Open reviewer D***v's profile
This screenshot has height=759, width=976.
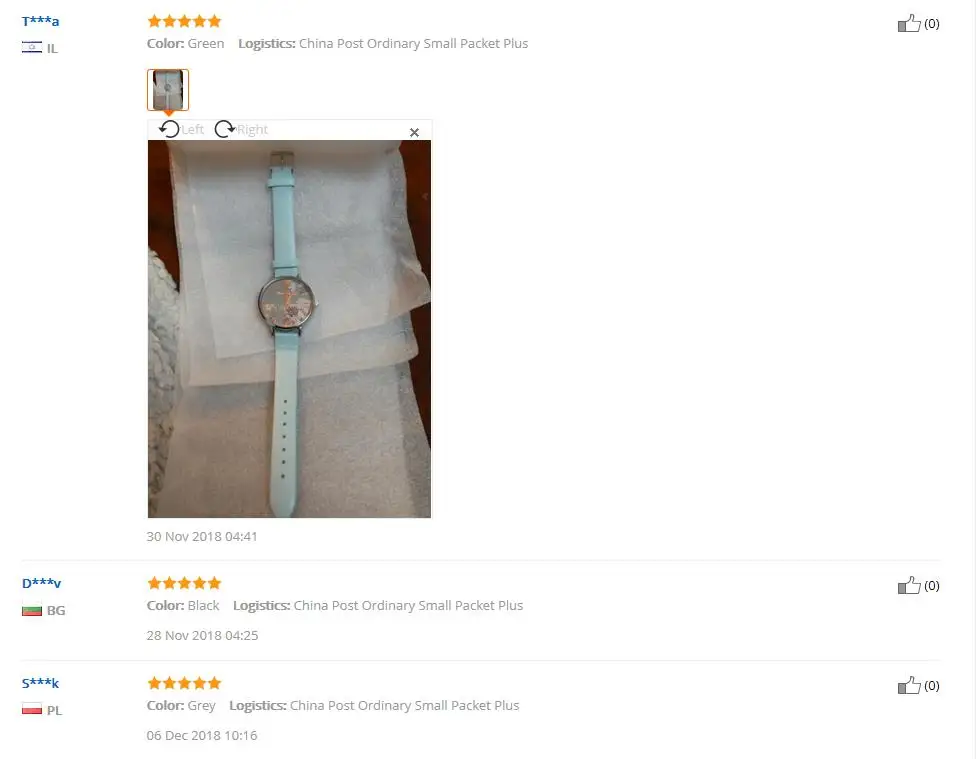[41, 583]
